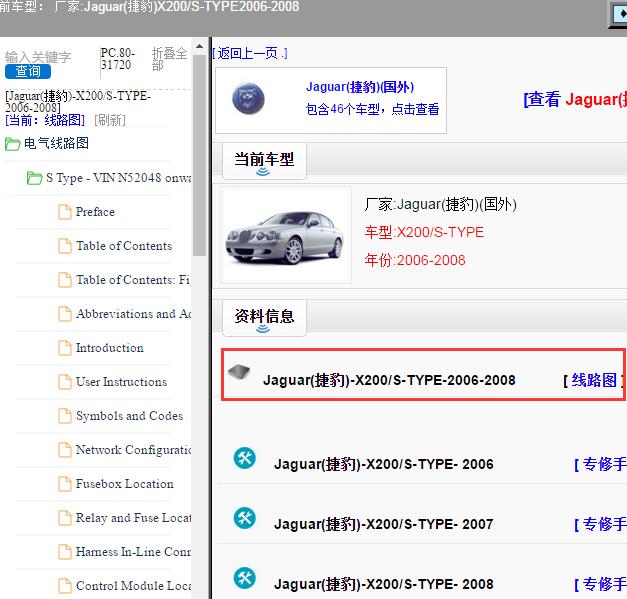This screenshot has height=599, width=627.
Task: Open Control Module Loca... entry
Action: pos(133,586)
